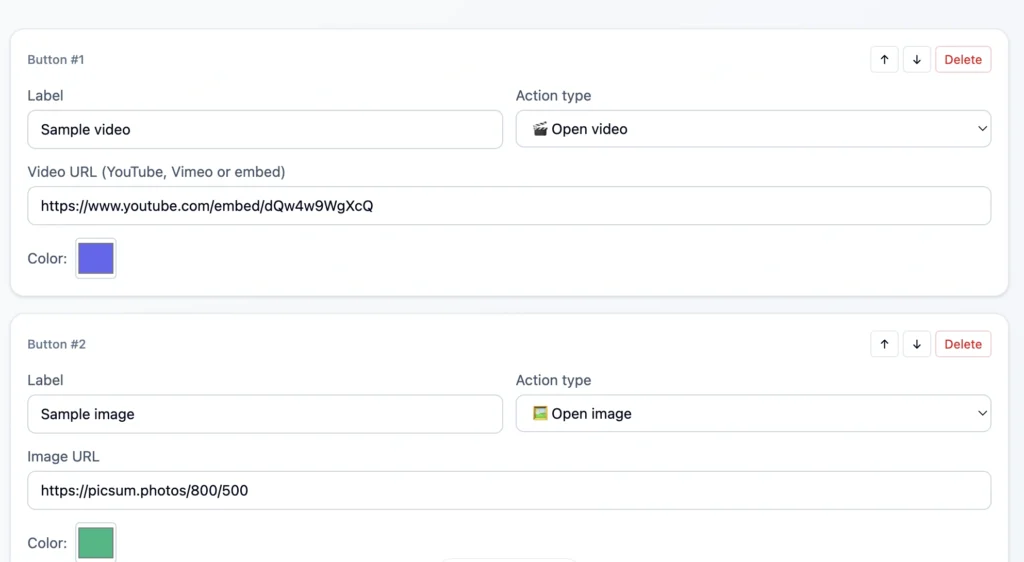Delete Button #1
Image resolution: width=1024 pixels, height=562 pixels.
[x=963, y=59]
